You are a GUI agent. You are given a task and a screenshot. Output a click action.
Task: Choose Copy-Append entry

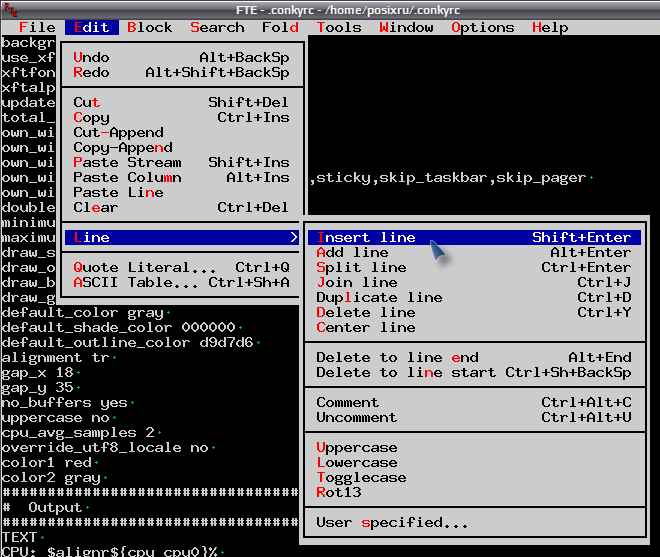[x=181, y=147]
